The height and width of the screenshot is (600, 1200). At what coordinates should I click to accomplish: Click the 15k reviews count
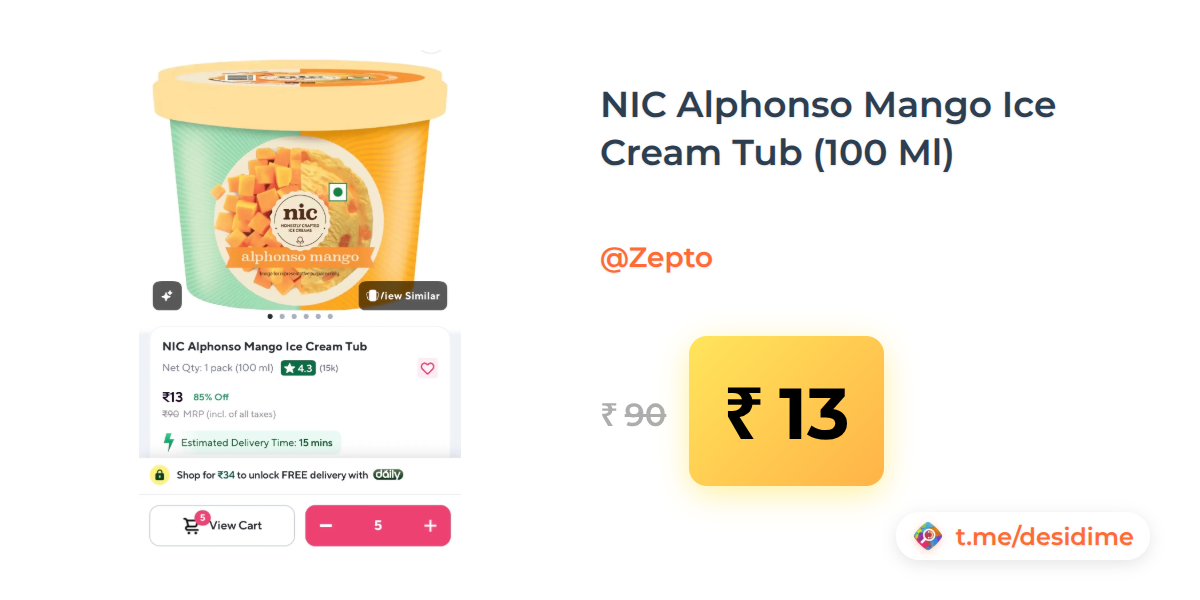tap(329, 368)
